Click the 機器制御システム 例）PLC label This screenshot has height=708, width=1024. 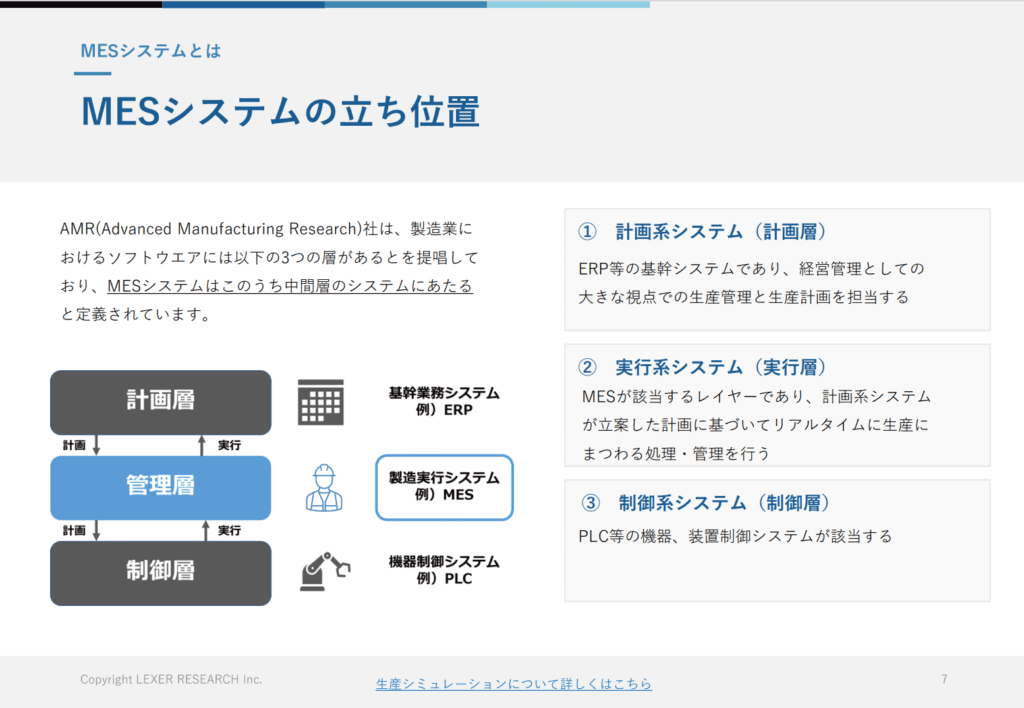tap(444, 570)
